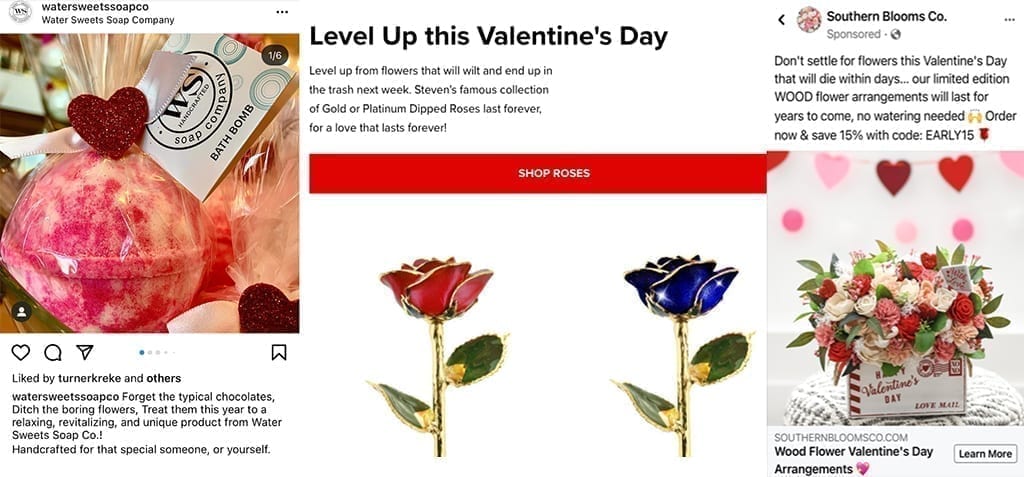Select the red gold-dipped rose image
The height and width of the screenshot is (477, 1024).
click(x=431, y=350)
